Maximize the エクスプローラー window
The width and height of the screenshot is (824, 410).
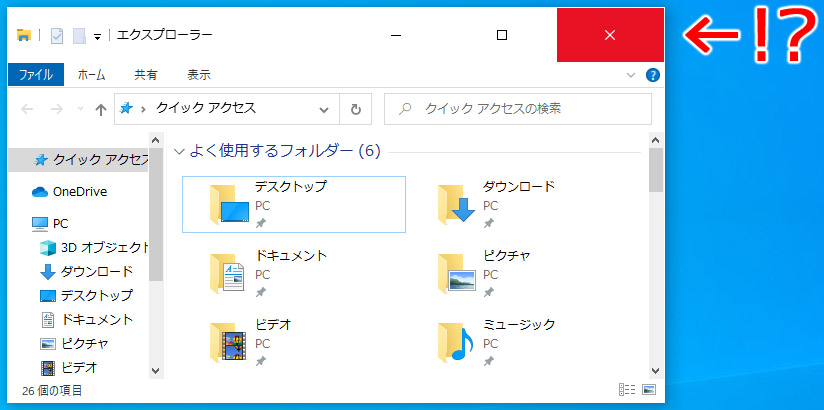click(x=502, y=35)
